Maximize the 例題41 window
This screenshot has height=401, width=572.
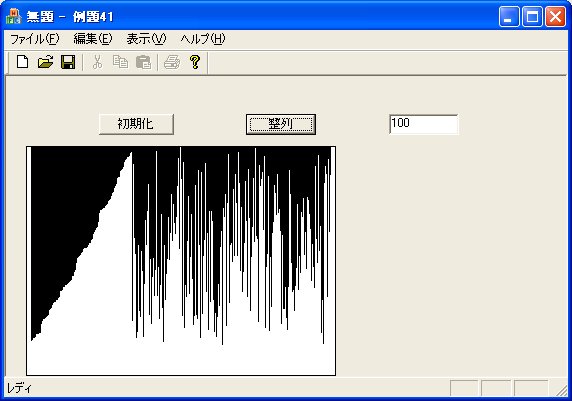coord(532,17)
